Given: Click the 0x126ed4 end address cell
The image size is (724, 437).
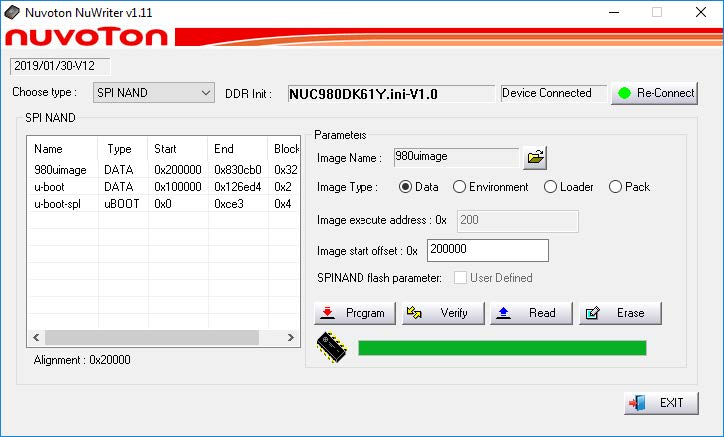Looking at the screenshot, I should pyautogui.click(x=238, y=187).
